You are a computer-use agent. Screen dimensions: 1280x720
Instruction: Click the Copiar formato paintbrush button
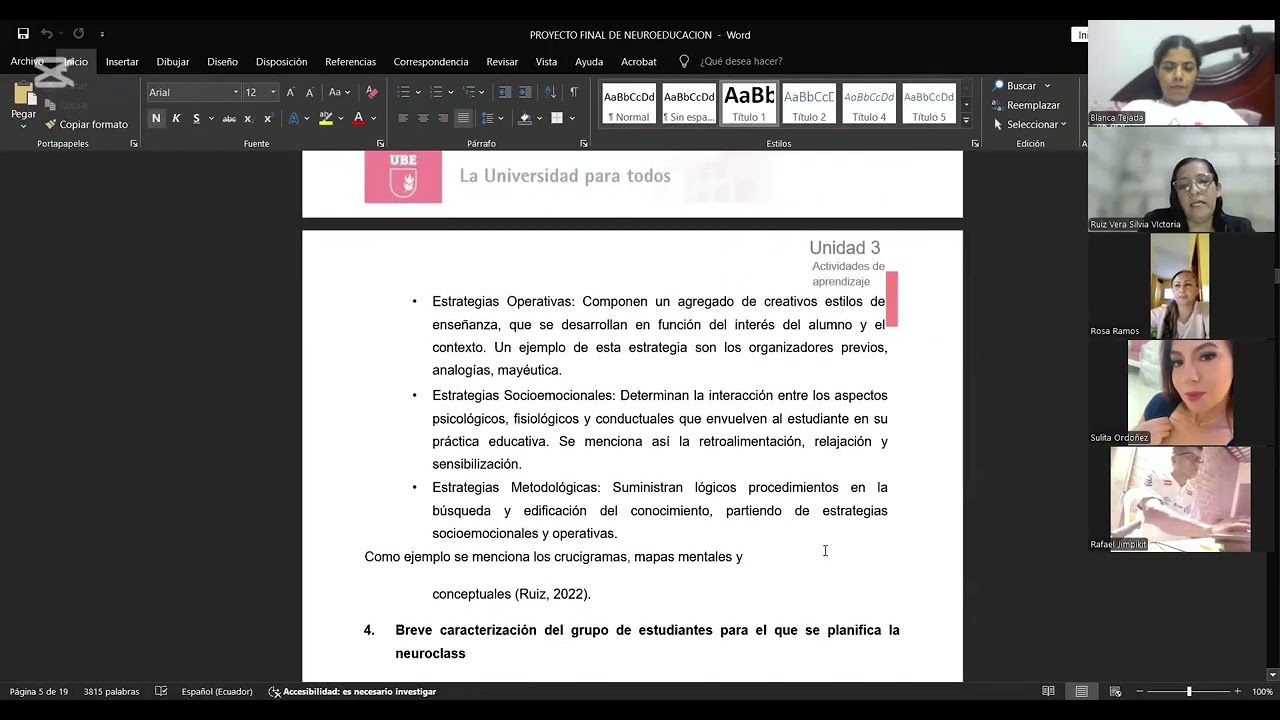point(86,124)
